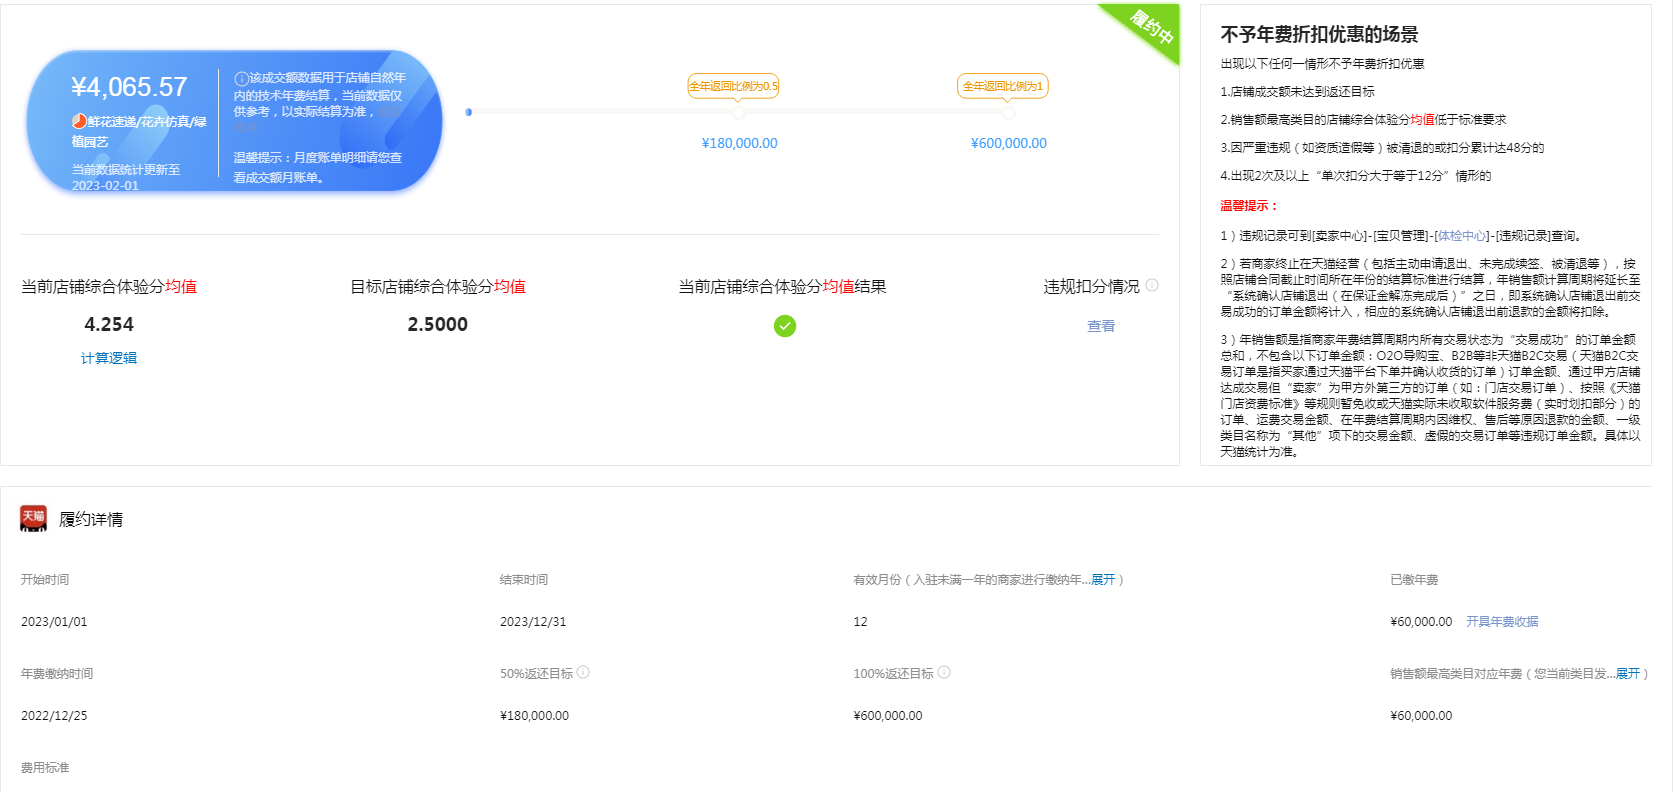
Task: Click rule 1.店铺成交额未达到返还目标
Action: pos(1297,92)
